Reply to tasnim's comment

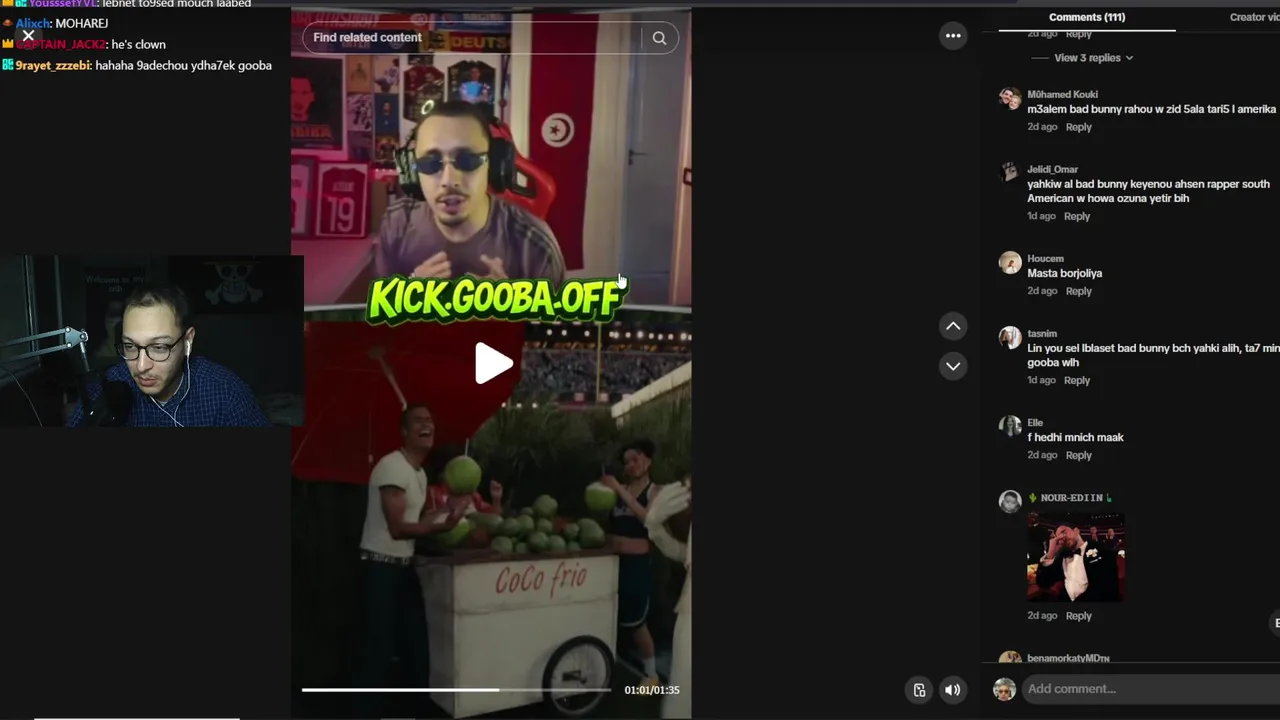(x=1076, y=380)
